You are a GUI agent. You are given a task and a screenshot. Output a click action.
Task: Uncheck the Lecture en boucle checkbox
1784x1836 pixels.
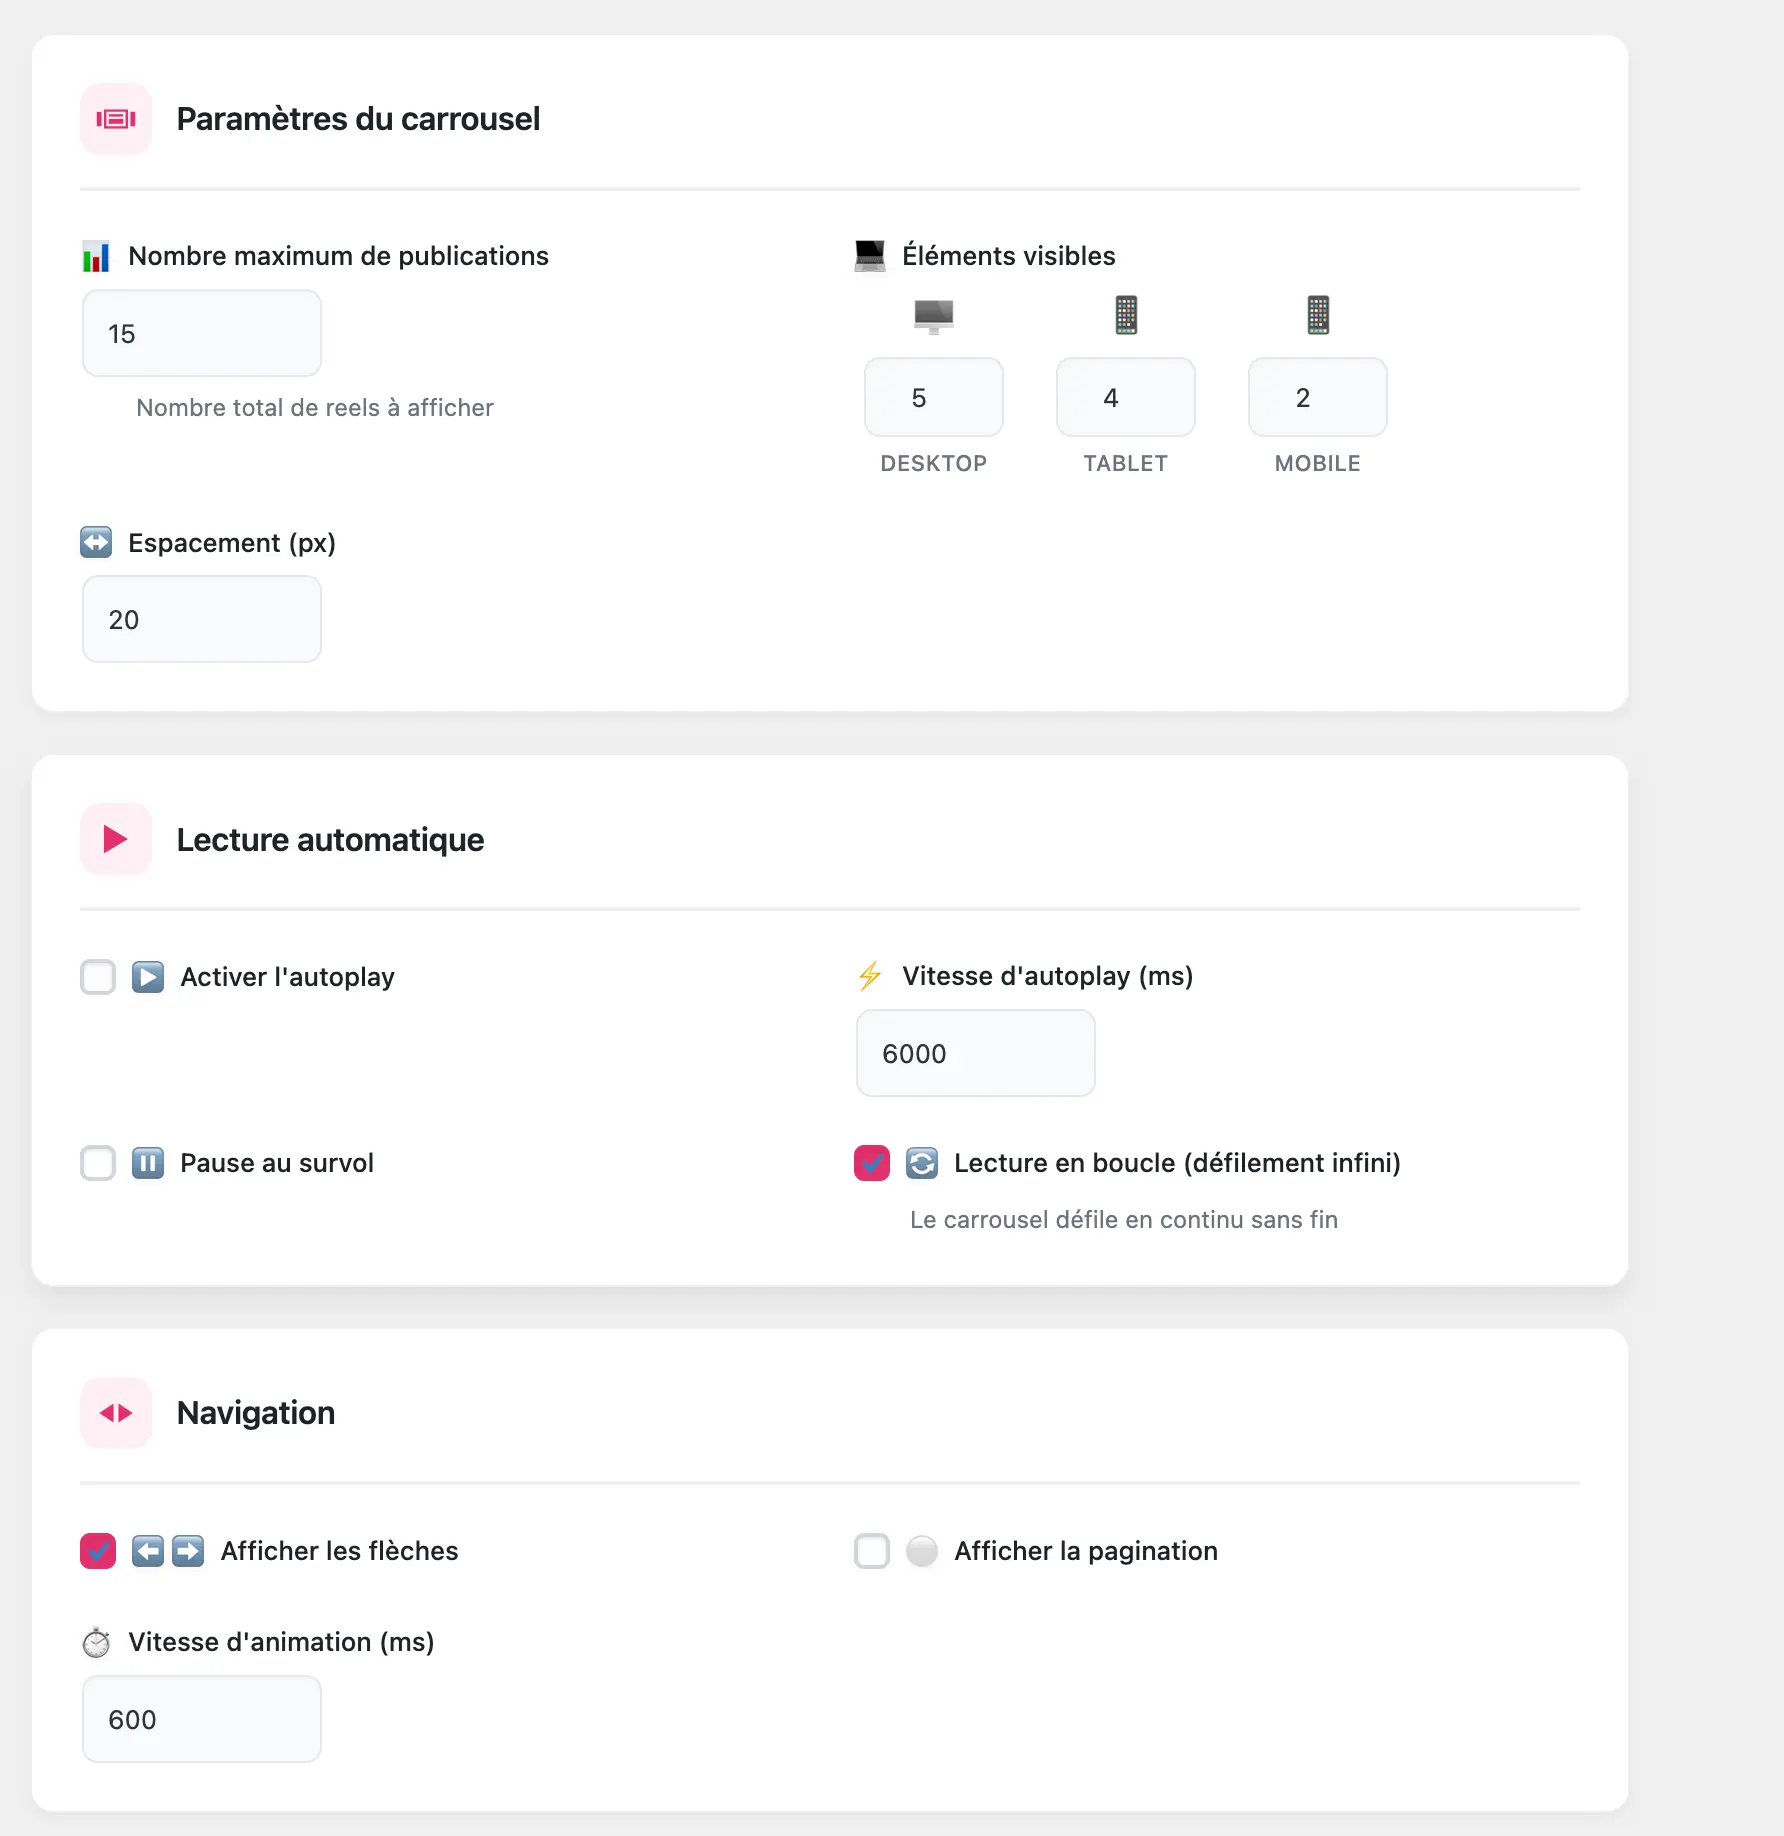(872, 1163)
